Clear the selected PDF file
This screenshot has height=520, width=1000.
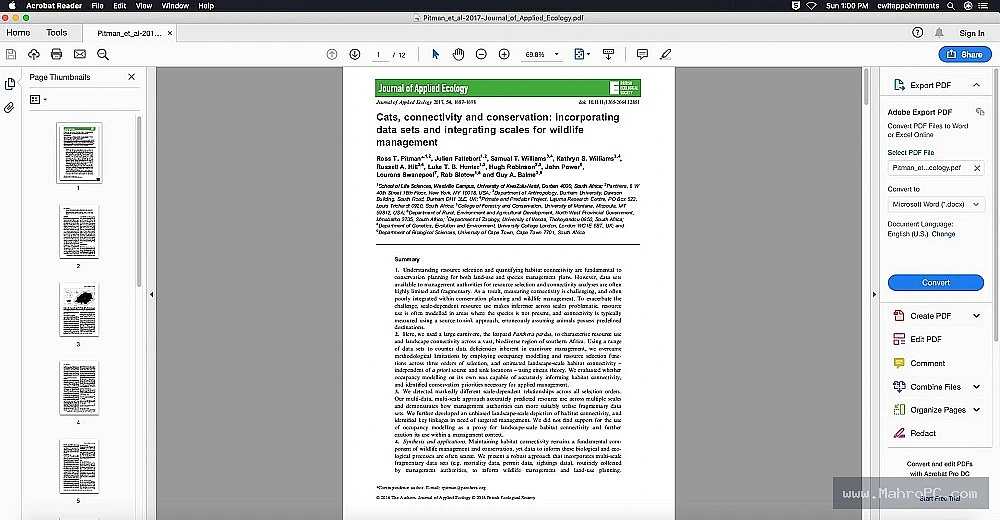pos(976,168)
